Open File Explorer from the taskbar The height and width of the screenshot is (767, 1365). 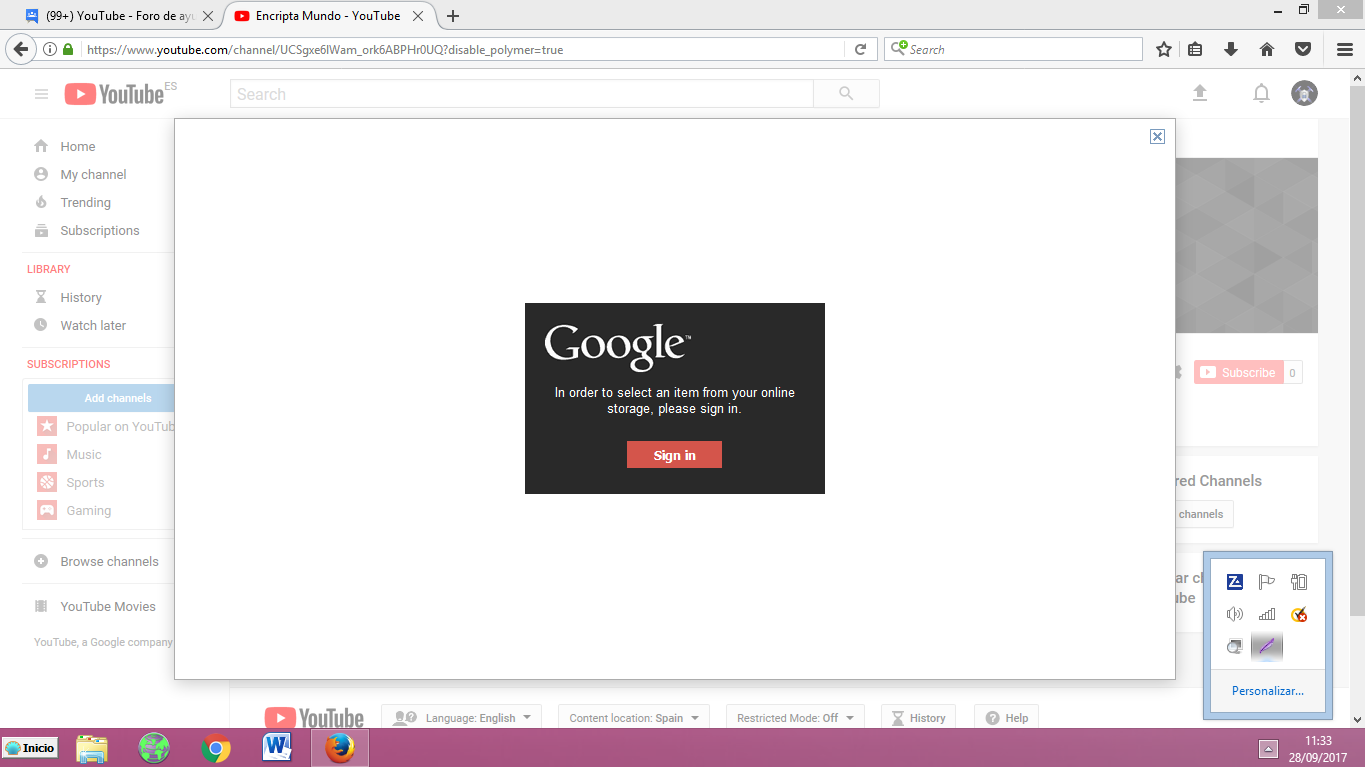[92, 748]
